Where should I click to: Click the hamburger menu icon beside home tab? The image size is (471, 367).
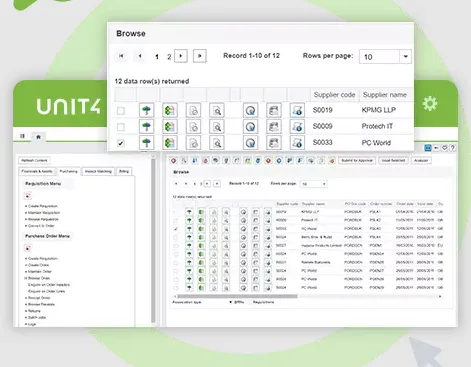click(22, 136)
